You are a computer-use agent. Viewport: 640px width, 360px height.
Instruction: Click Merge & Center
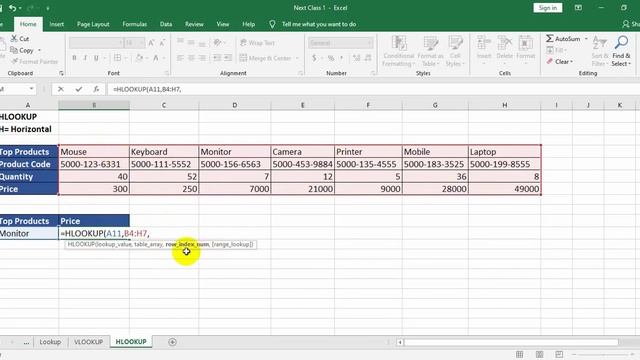tap(265, 58)
